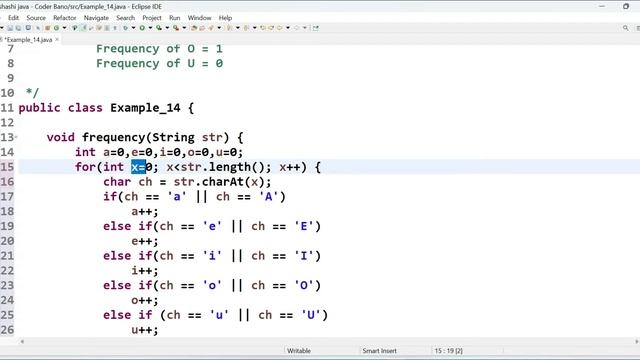Click the green New Java Class icon

(x=56, y=28)
